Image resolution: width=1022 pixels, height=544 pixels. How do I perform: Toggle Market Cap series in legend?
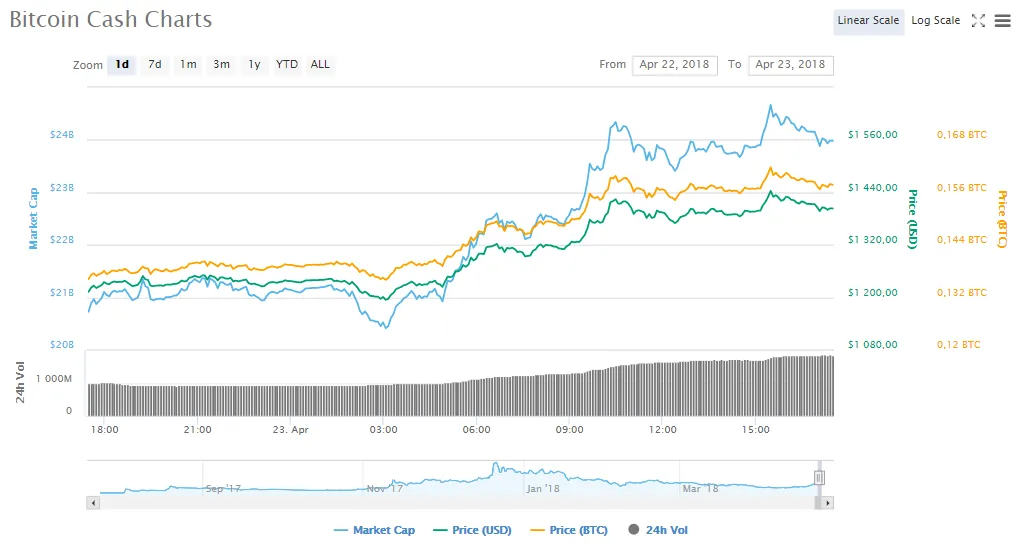[x=374, y=530]
